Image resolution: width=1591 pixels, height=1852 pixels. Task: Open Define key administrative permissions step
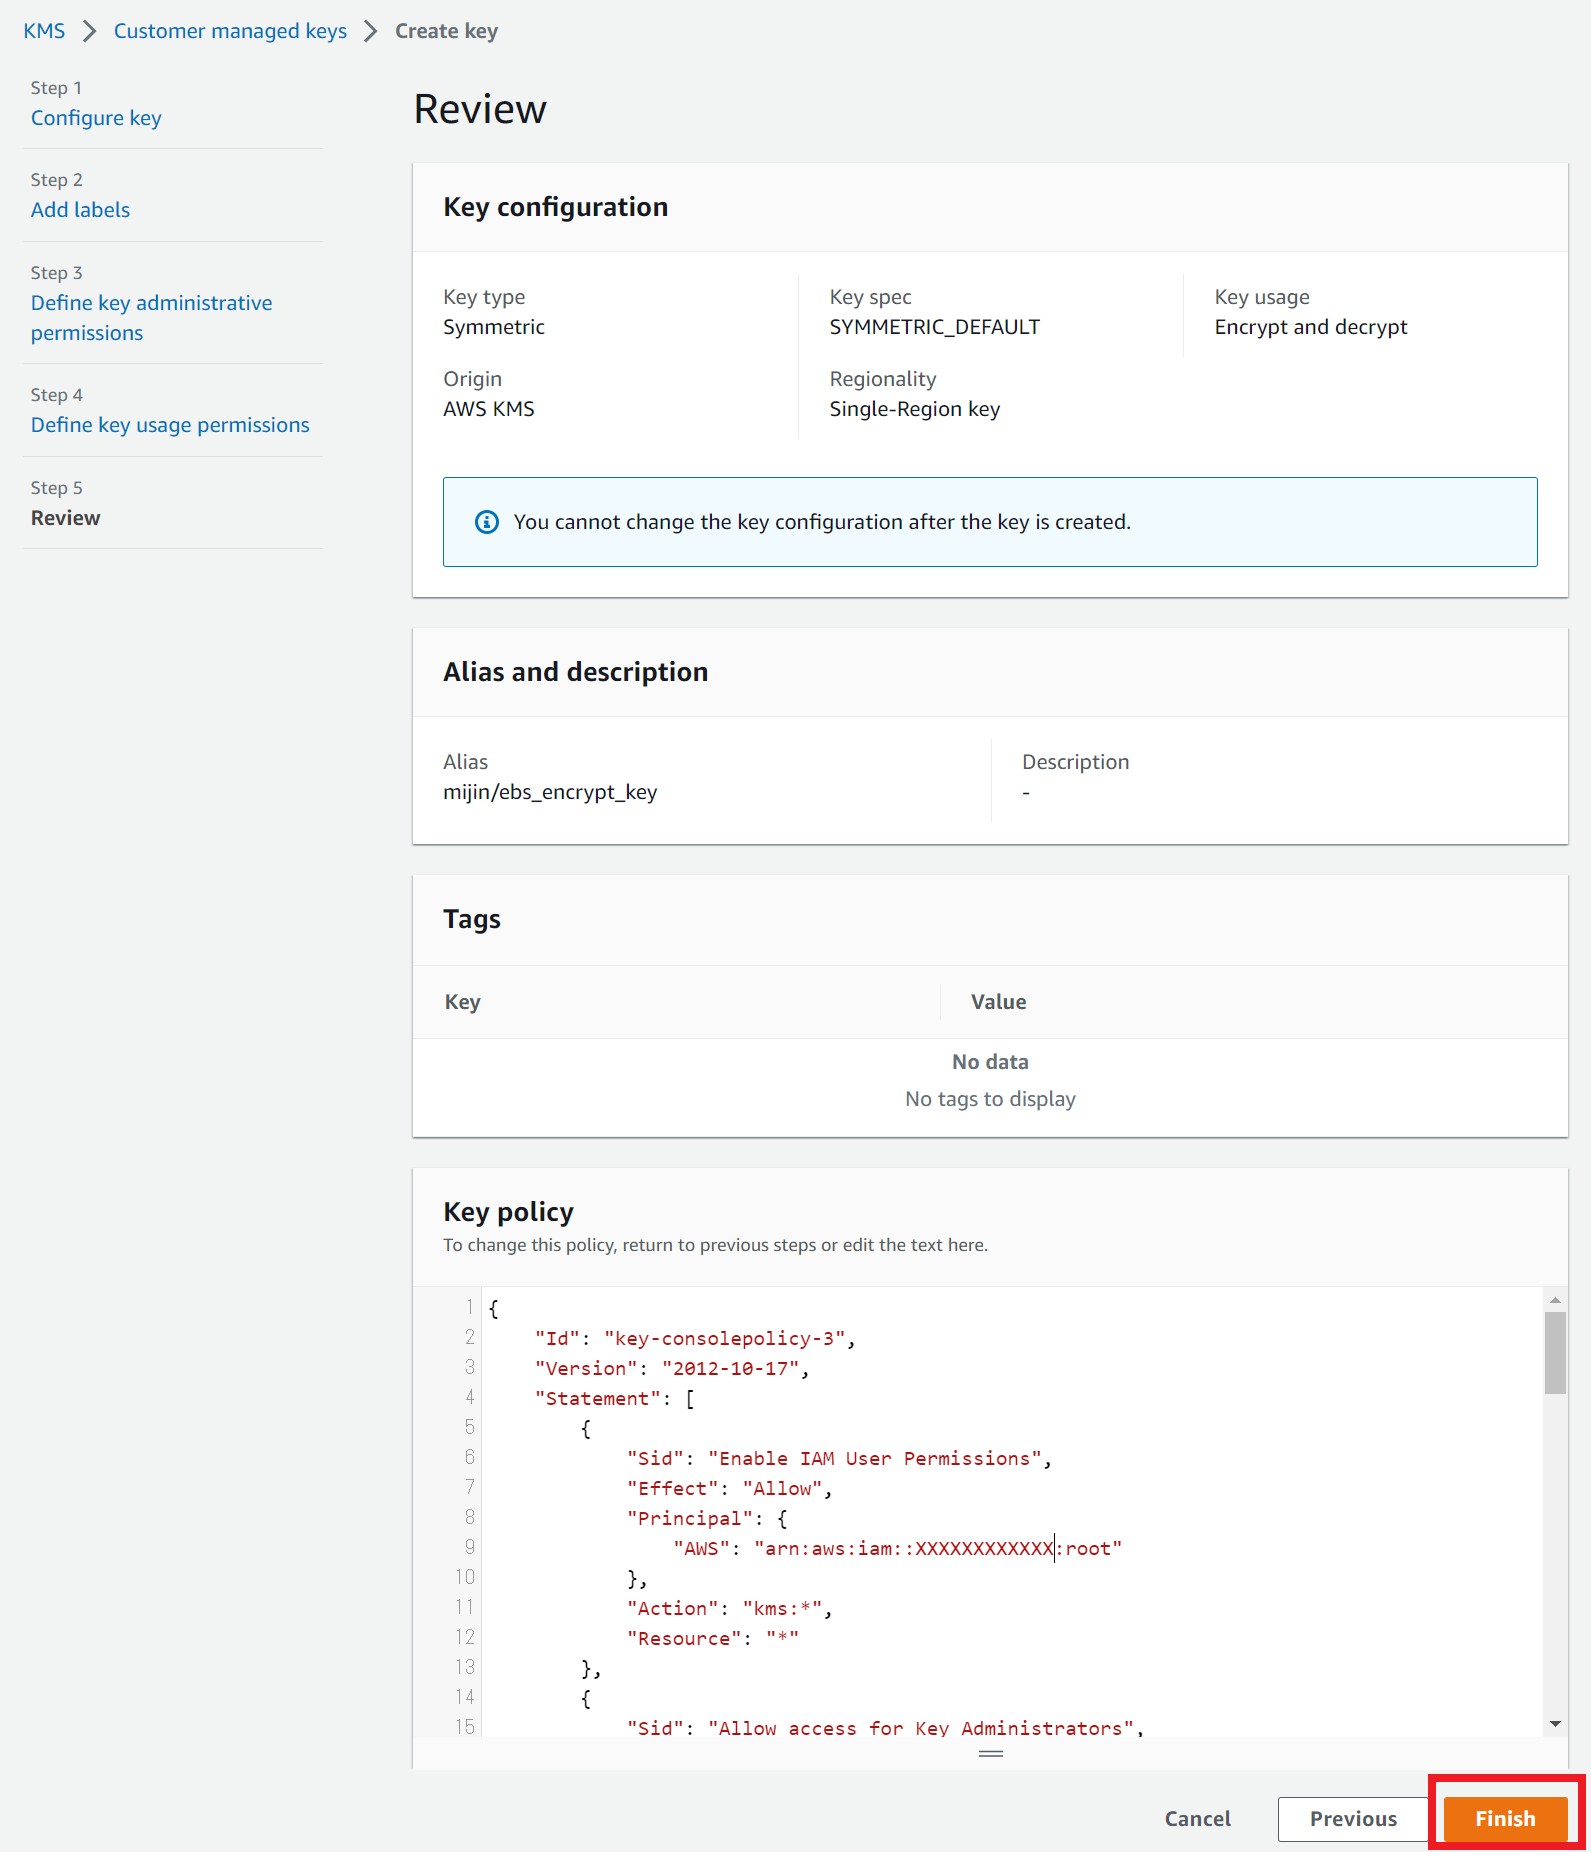[151, 318]
